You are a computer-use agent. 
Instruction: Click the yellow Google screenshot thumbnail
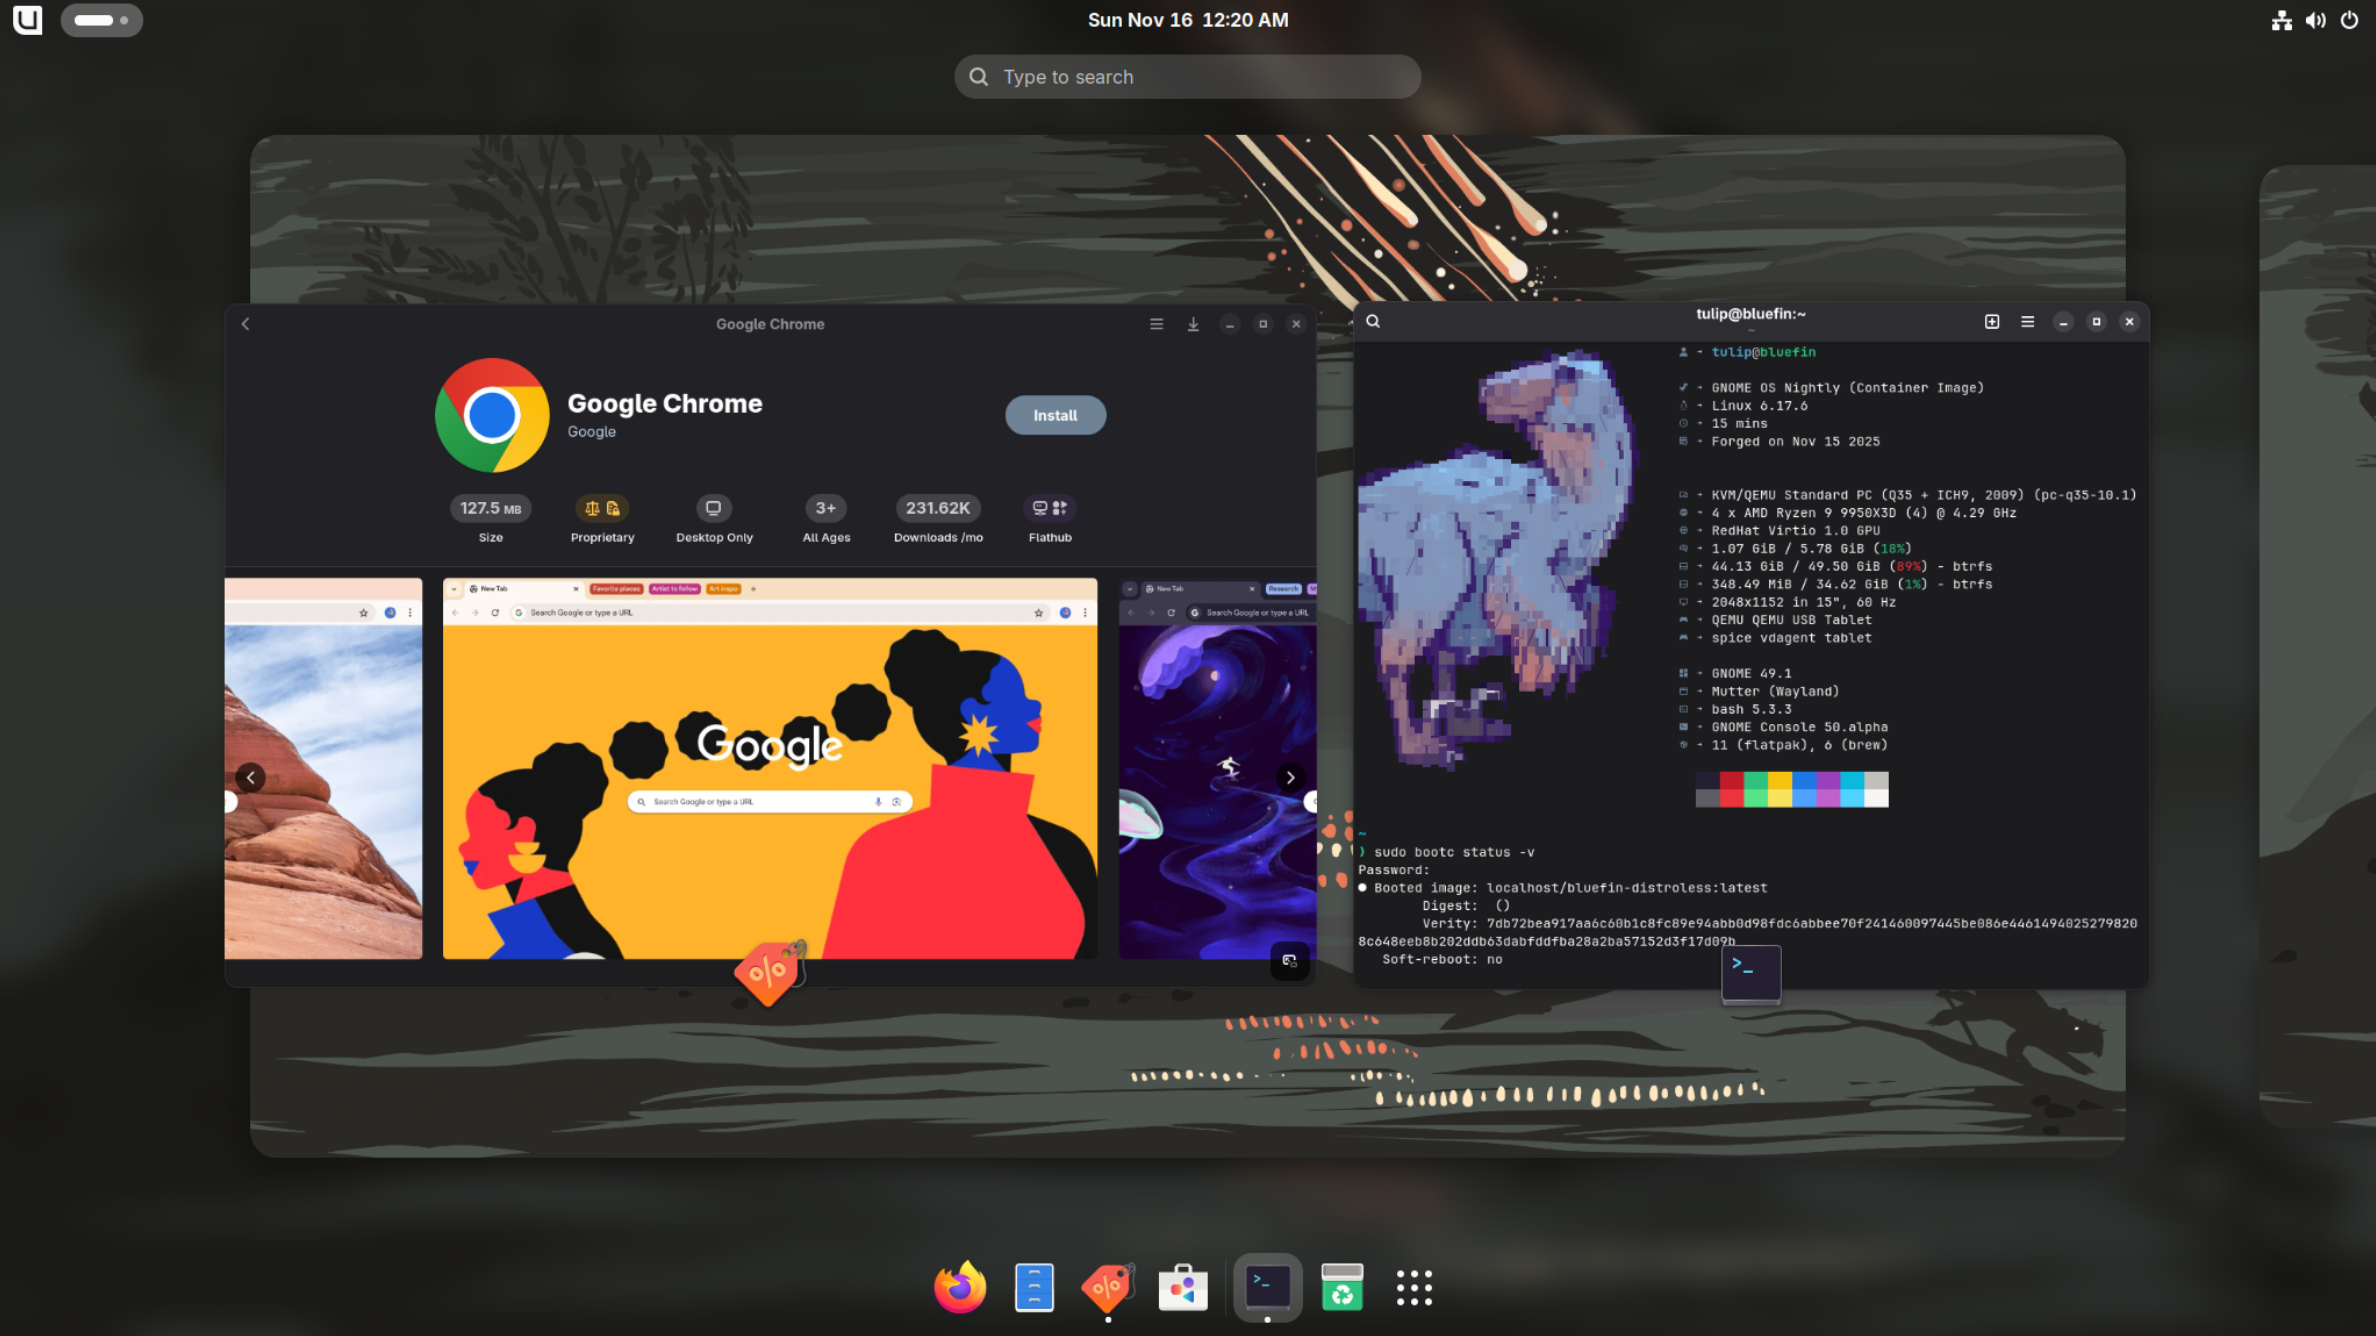pyautogui.click(x=769, y=768)
